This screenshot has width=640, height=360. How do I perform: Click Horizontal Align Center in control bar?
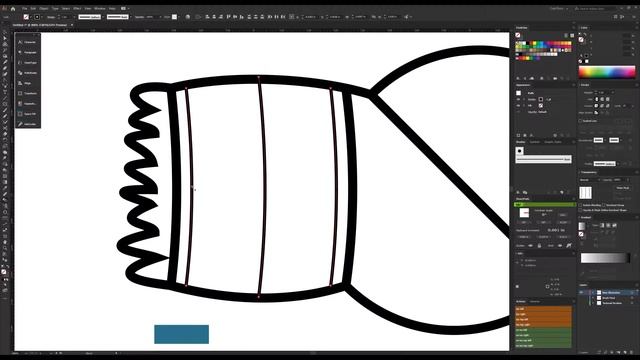213,17
